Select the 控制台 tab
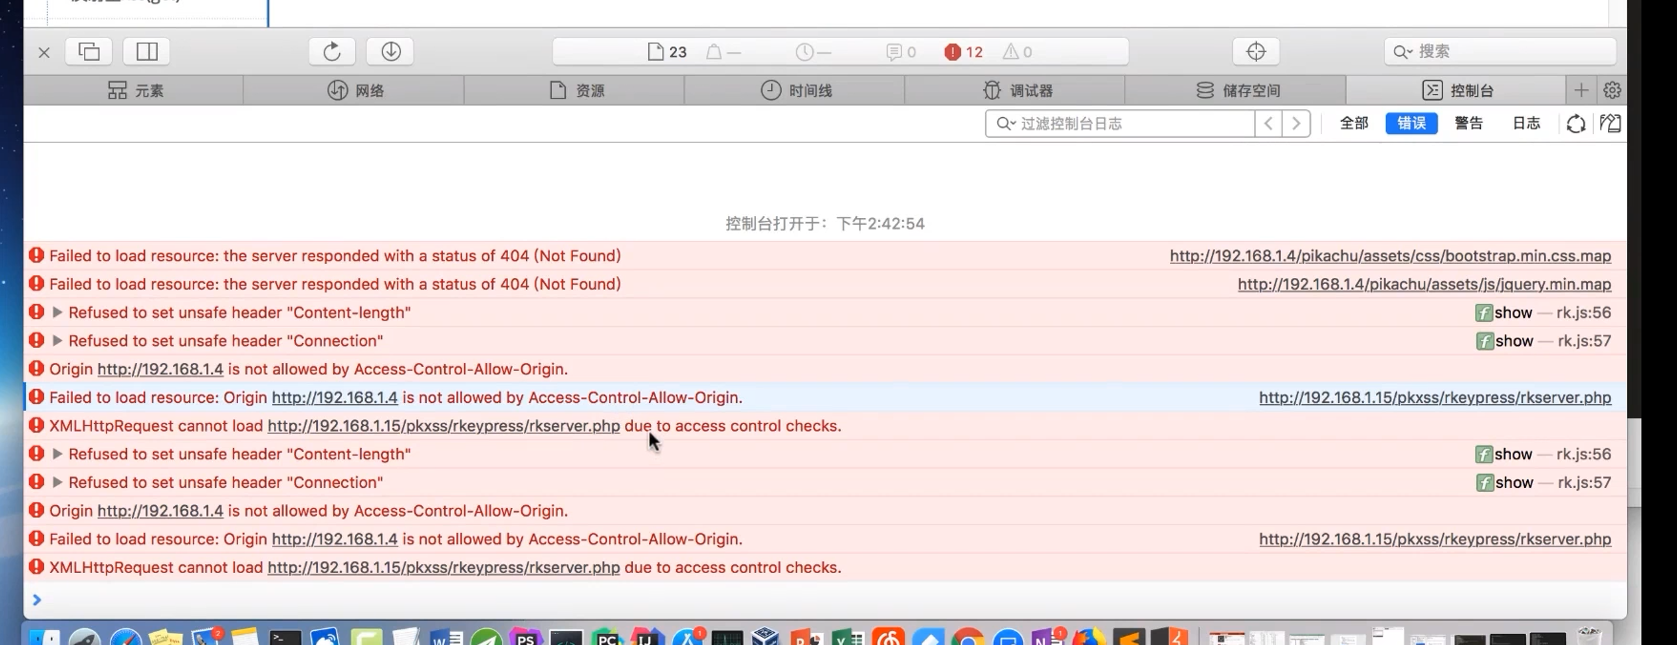The height and width of the screenshot is (645, 1677). [x=1457, y=90]
